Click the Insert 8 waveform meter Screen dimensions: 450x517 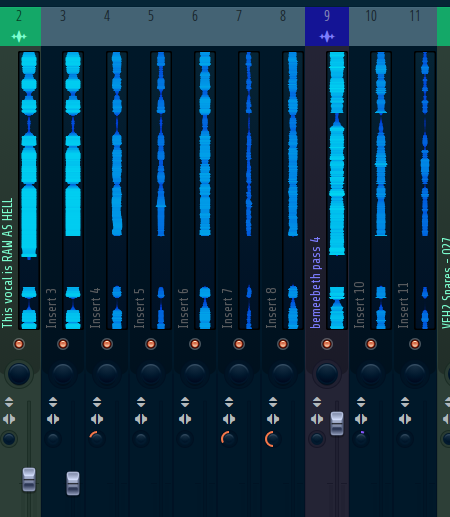coord(293,190)
